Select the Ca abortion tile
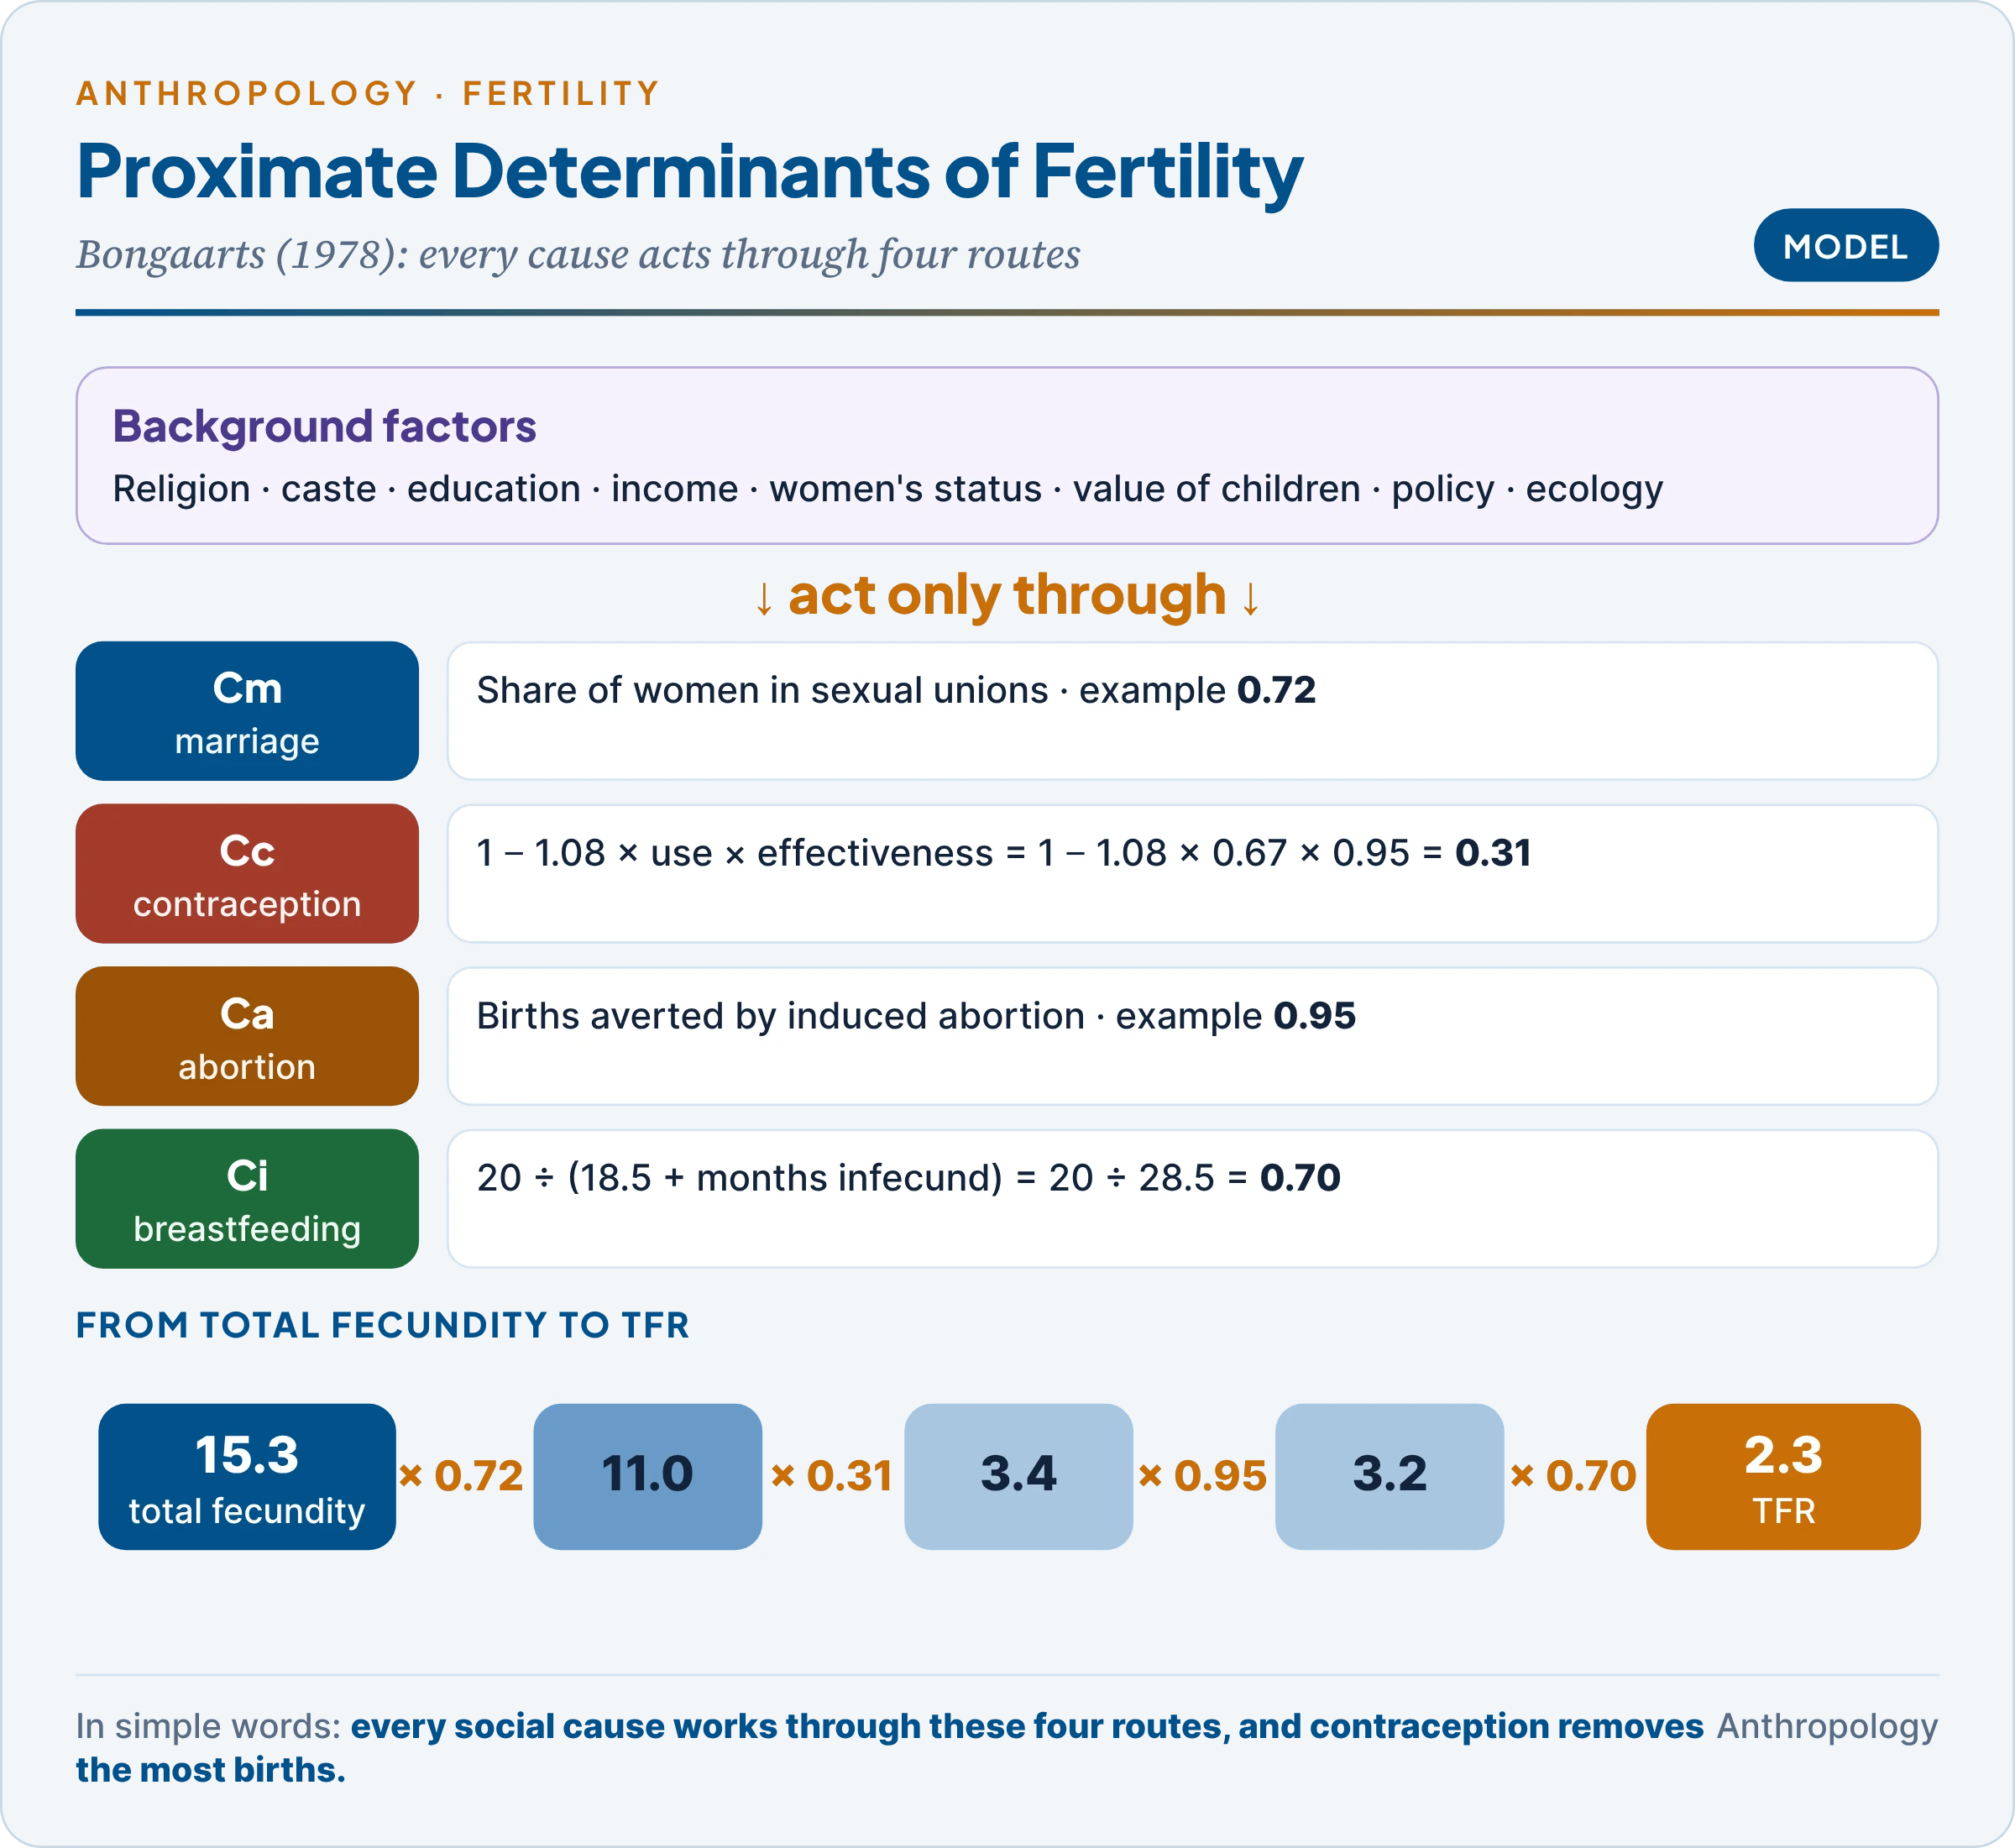2015x1848 pixels. 247,1036
